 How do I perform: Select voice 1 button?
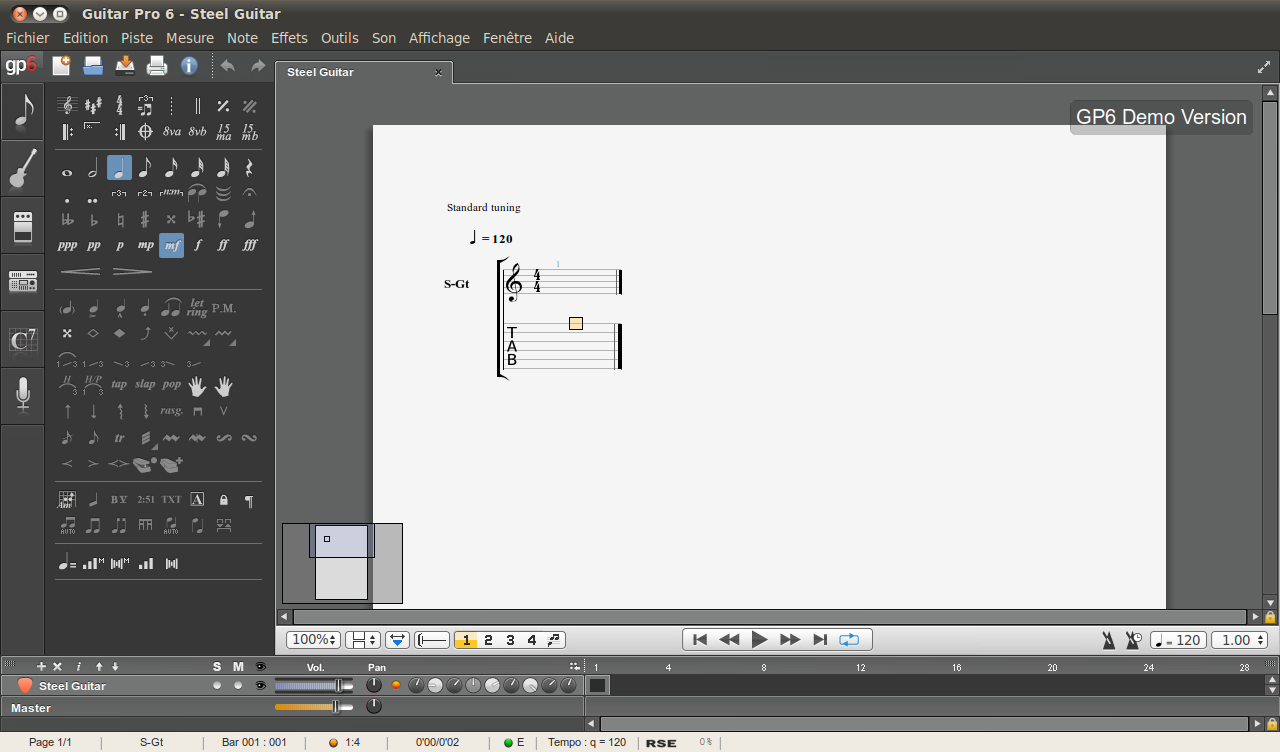point(465,640)
